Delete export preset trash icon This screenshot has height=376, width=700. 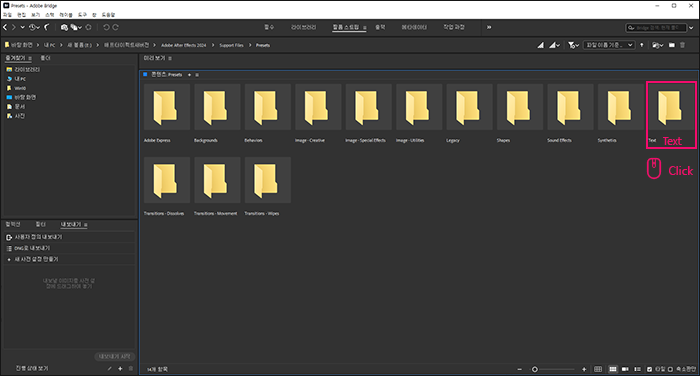[x=131, y=369]
